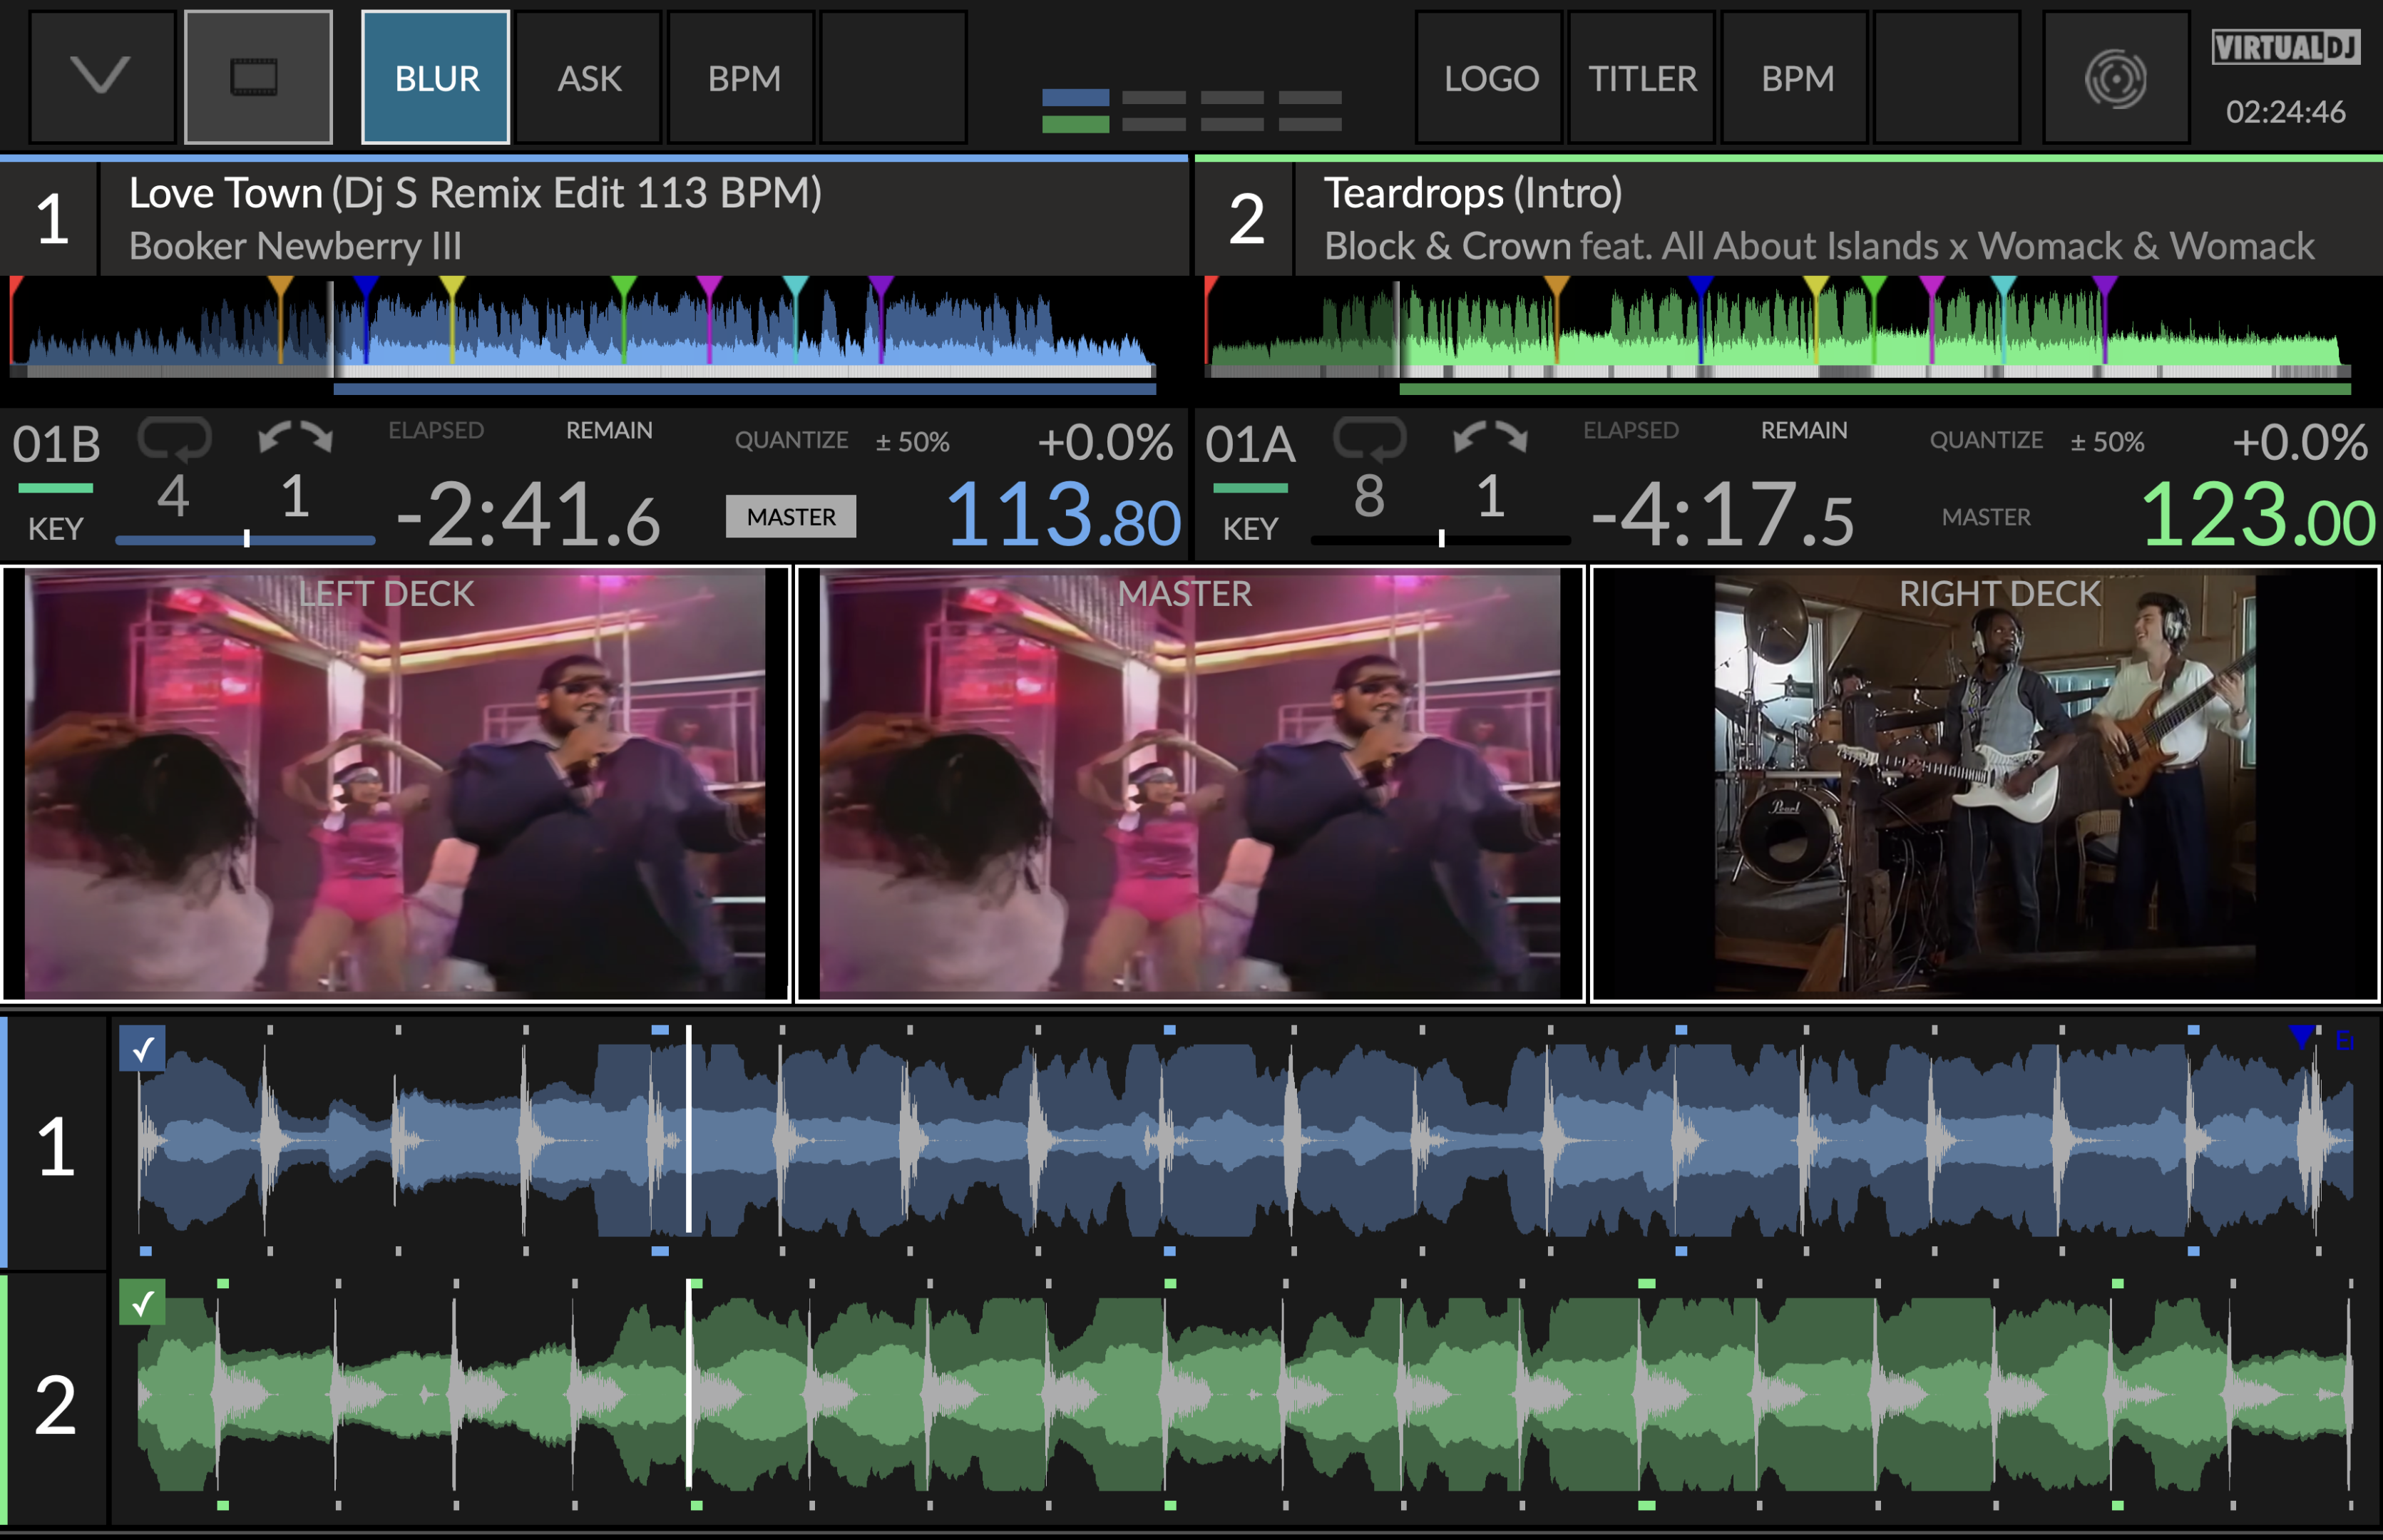Screen dimensions: 2383x1540
Task: Toggle deck 1 QUANTIZE
Action: point(791,440)
